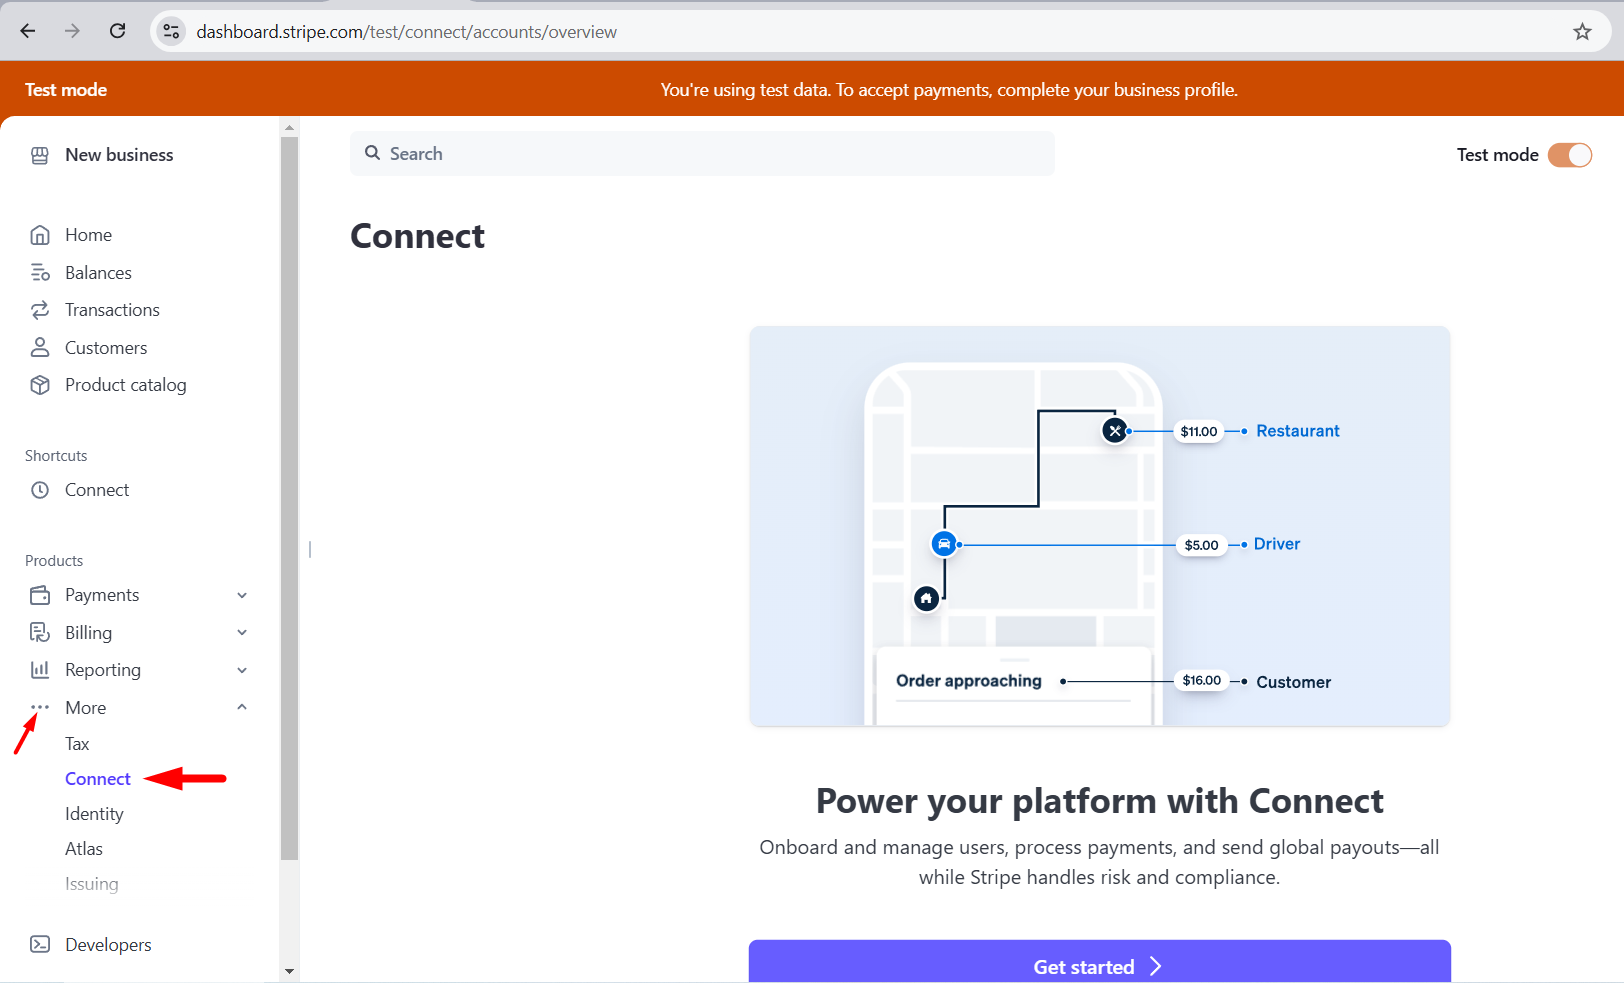Click the browser forward arrow
The image size is (1624, 983).
72,31
